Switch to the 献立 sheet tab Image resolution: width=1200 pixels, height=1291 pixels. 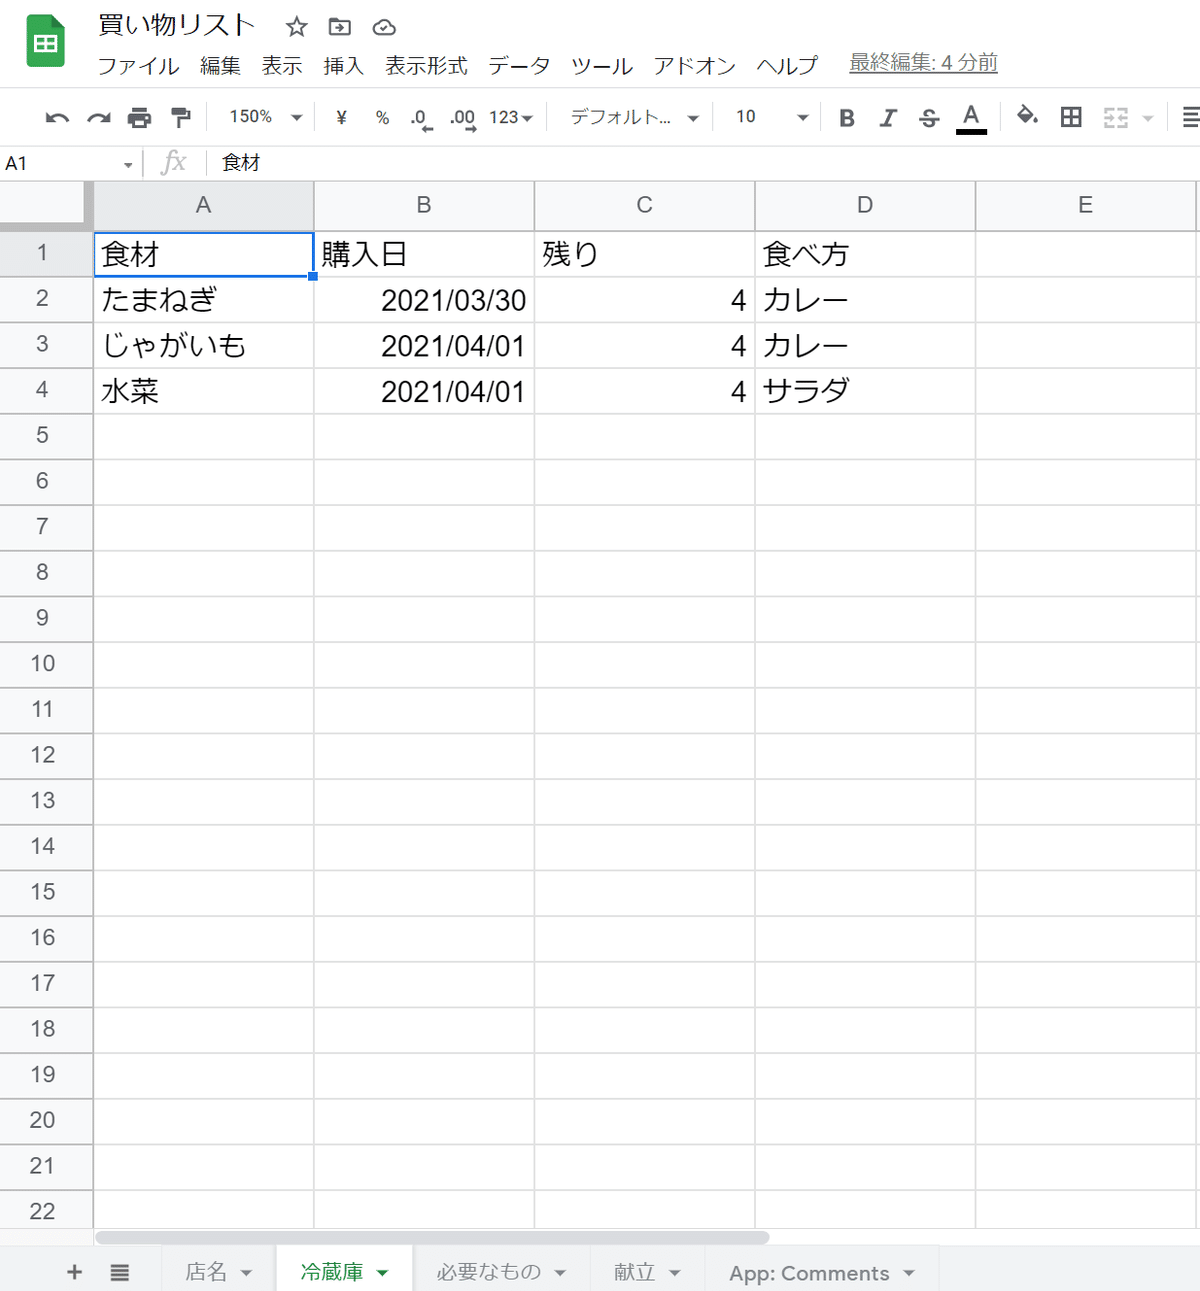point(635,1271)
